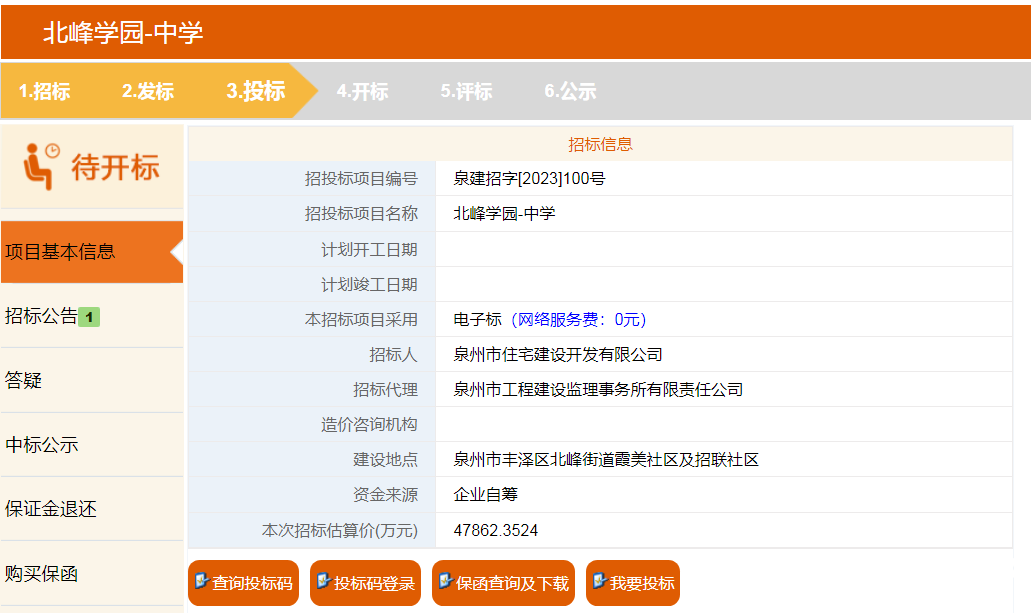Image resolution: width=1031 pixels, height=613 pixels.
Task: Click location 泉州市丰泽区北峰街道霞美社区及招联社区
Action: pos(606,460)
